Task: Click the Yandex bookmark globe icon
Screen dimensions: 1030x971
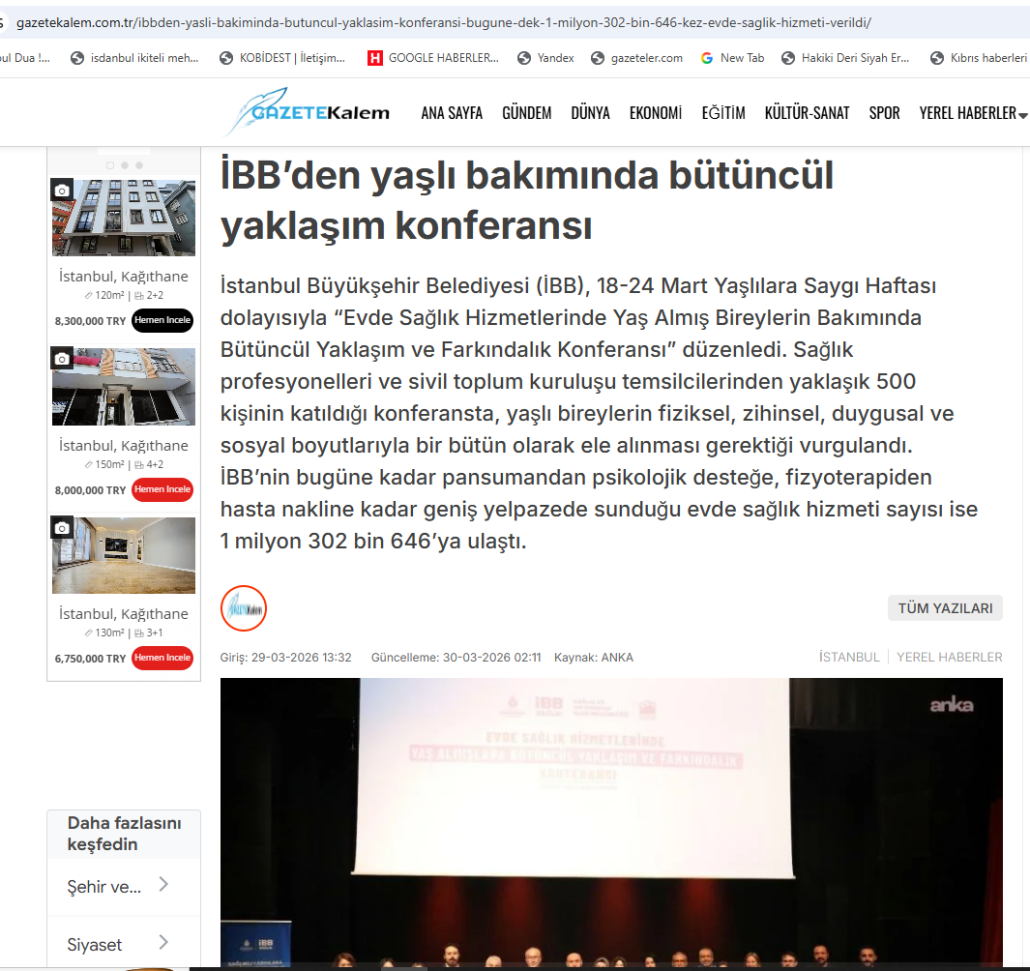Action: [524, 58]
